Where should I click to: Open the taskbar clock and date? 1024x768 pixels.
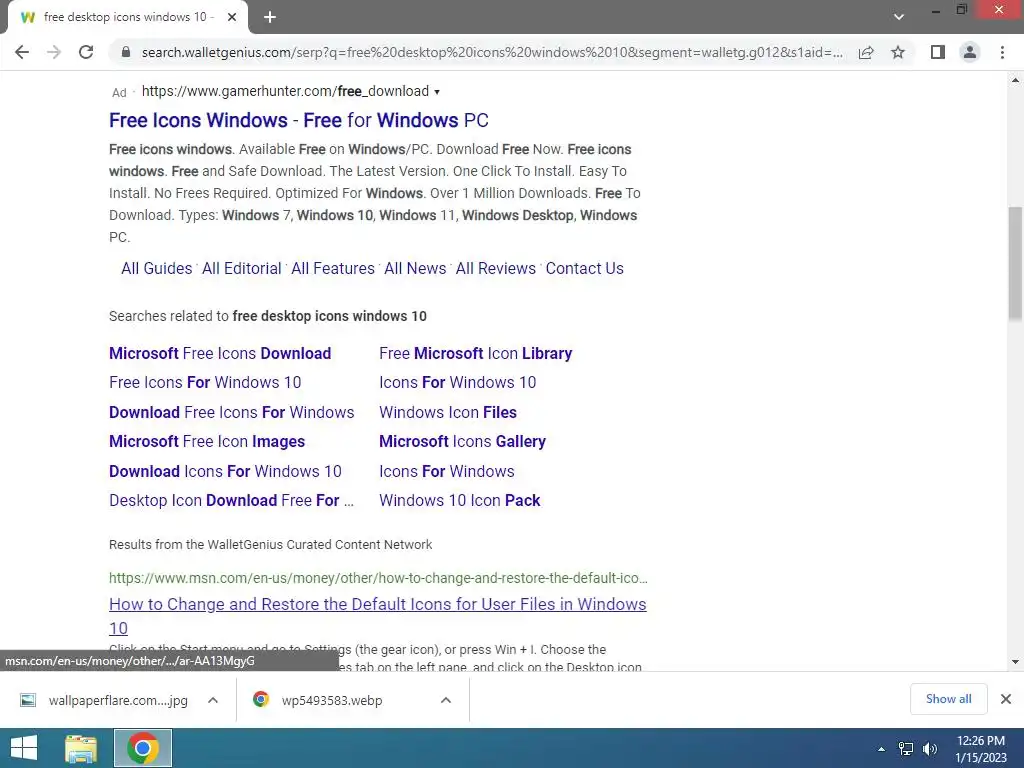980,749
